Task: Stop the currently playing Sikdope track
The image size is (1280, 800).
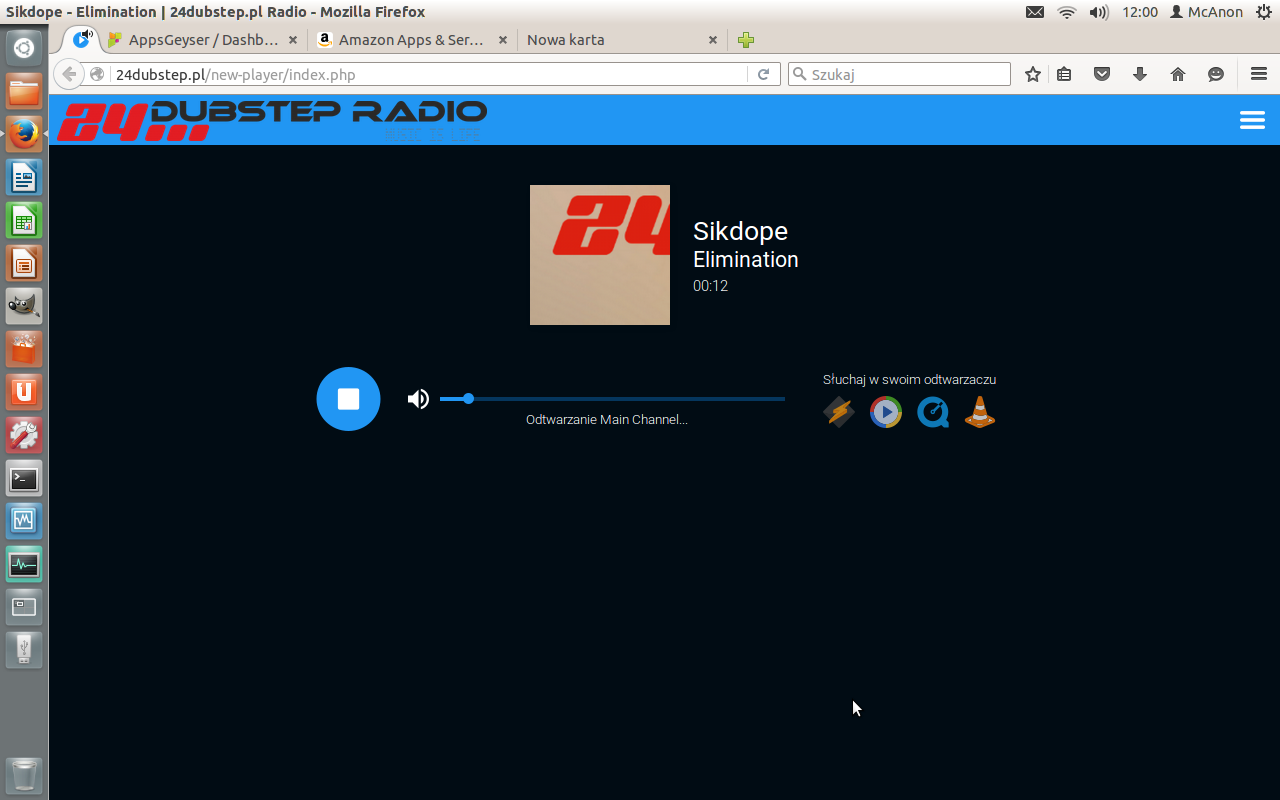Action: pyautogui.click(x=348, y=398)
